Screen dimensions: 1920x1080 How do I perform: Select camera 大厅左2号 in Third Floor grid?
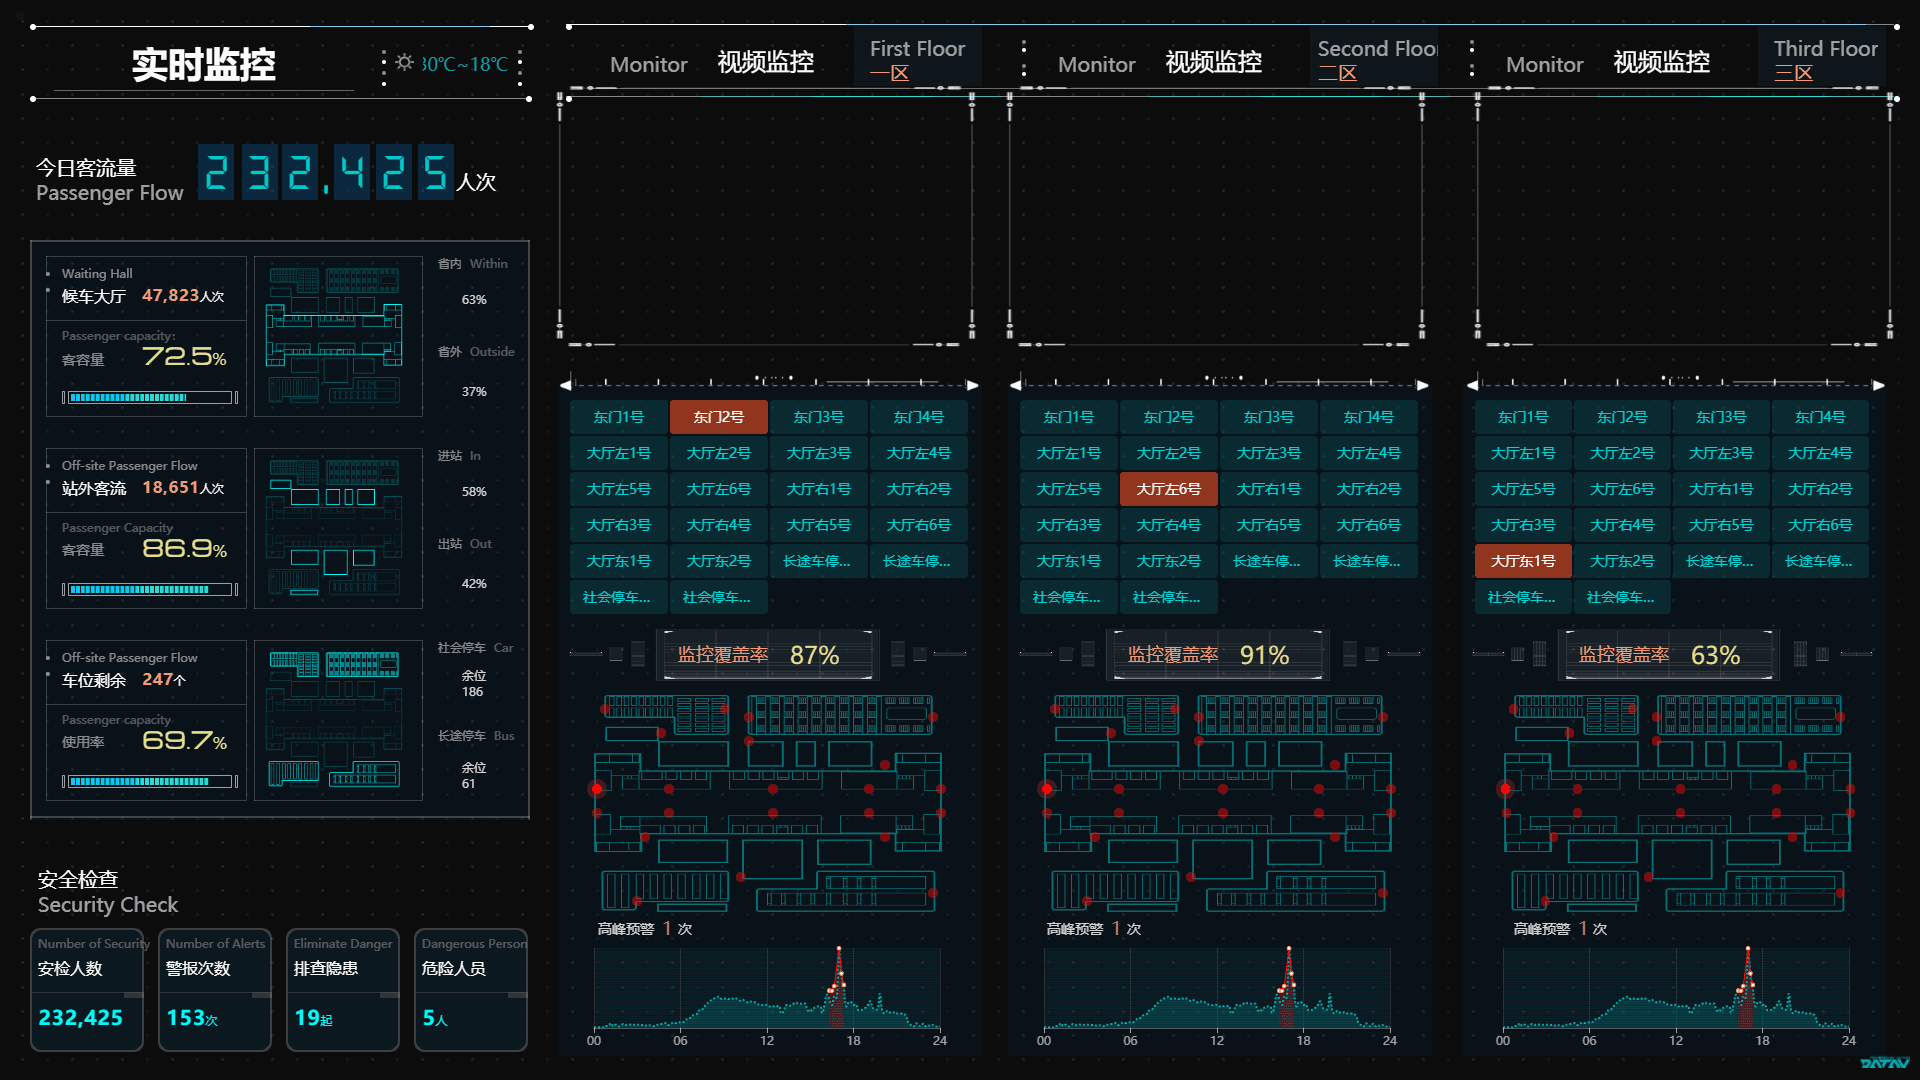pyautogui.click(x=1622, y=453)
